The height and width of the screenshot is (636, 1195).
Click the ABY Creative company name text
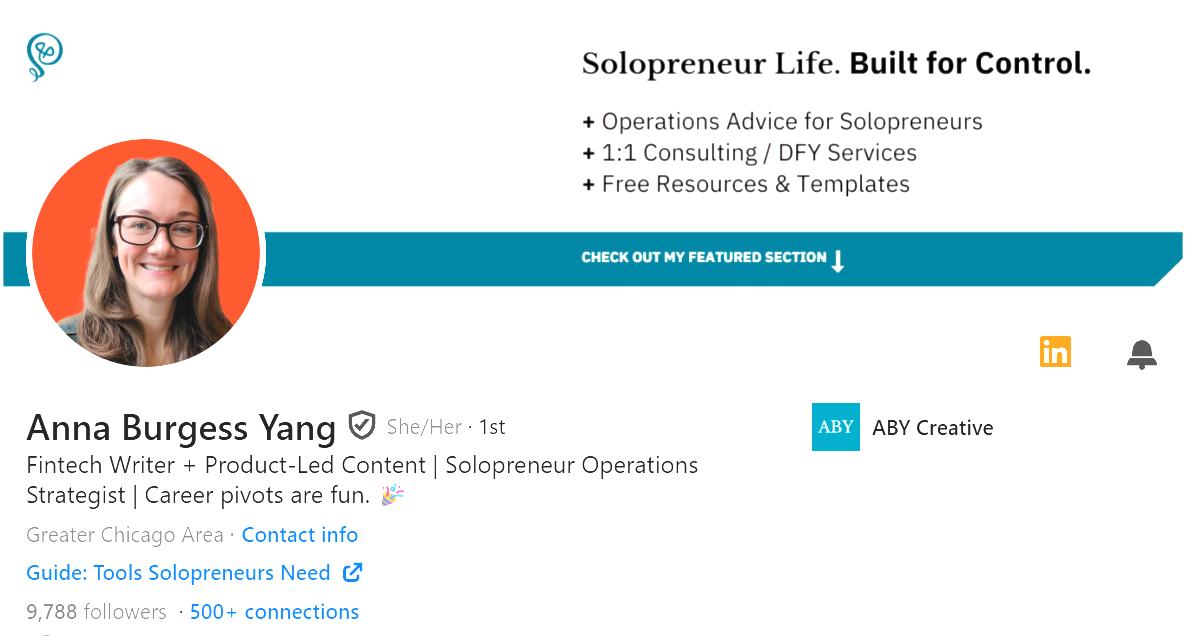[x=932, y=427]
